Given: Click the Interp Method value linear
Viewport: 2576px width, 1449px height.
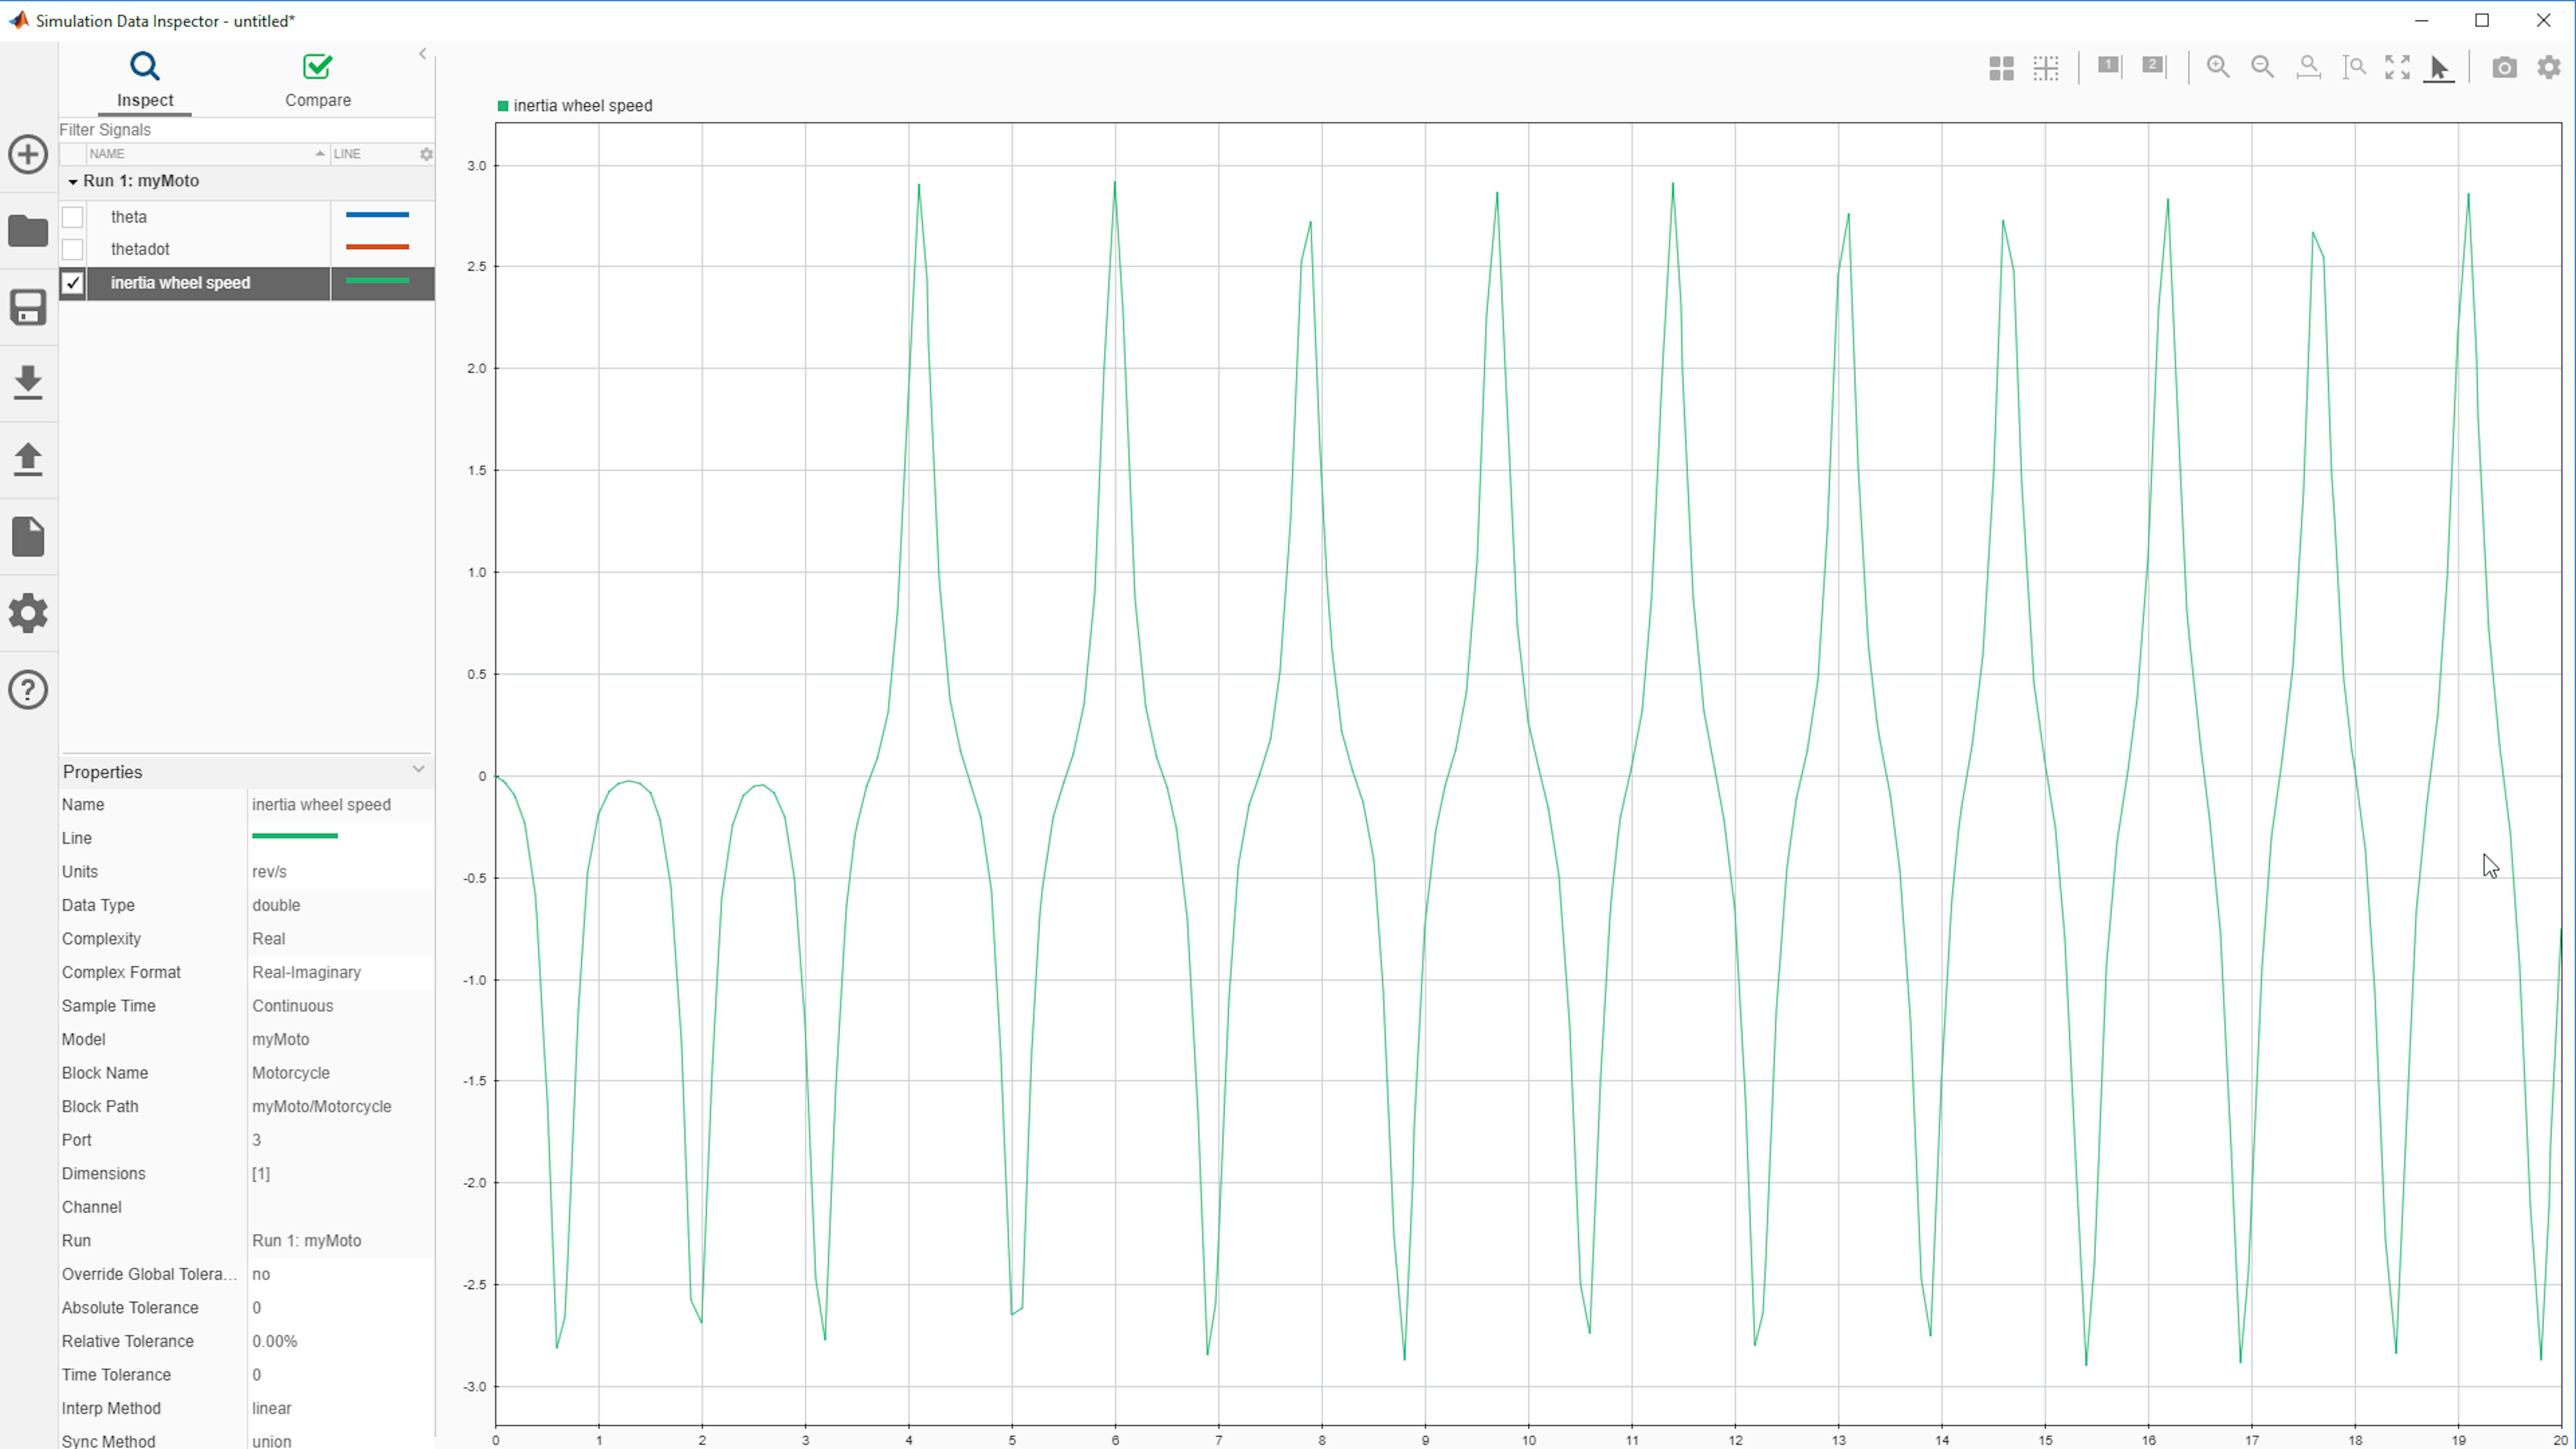Looking at the screenshot, I should click(x=272, y=1409).
